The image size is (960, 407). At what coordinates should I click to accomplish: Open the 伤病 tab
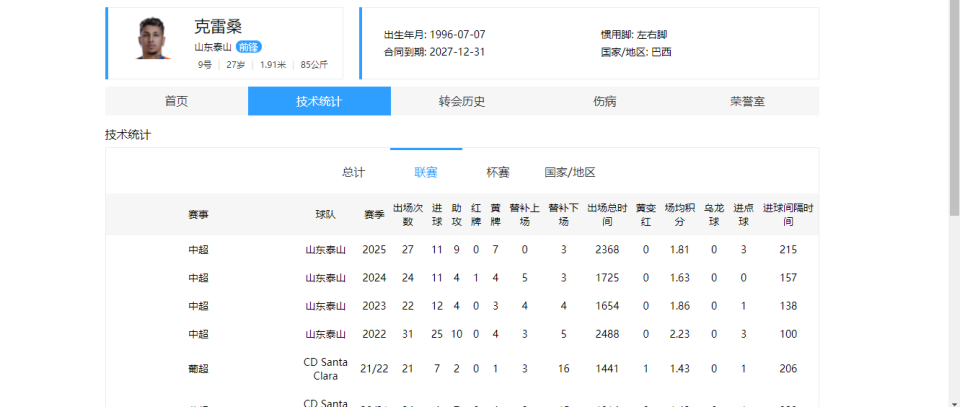(x=604, y=101)
